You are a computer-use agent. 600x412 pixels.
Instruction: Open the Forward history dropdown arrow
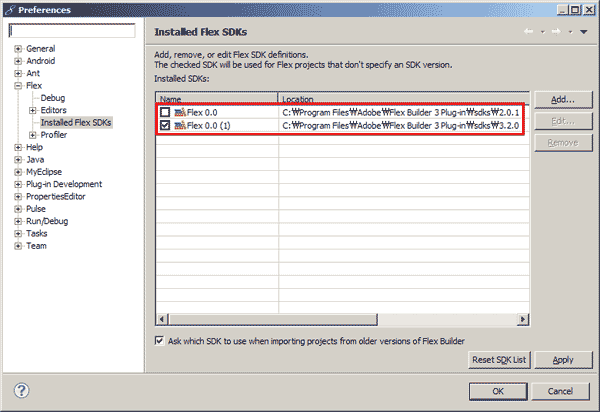(570, 32)
